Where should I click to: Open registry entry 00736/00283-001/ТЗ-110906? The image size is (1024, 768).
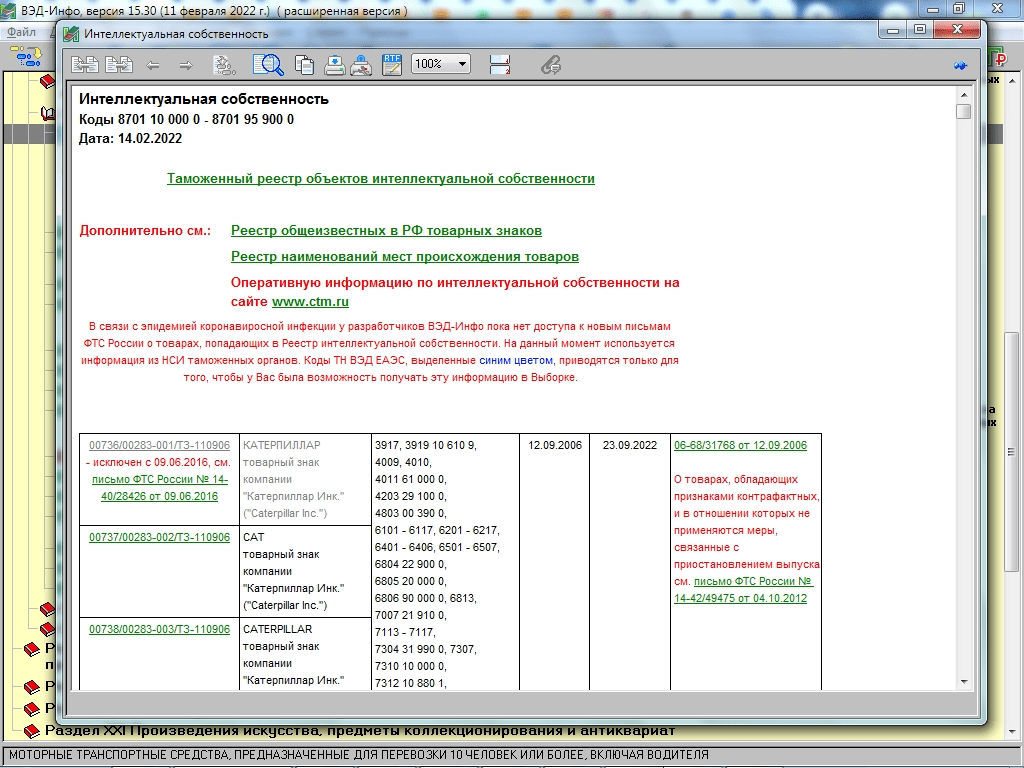click(159, 445)
